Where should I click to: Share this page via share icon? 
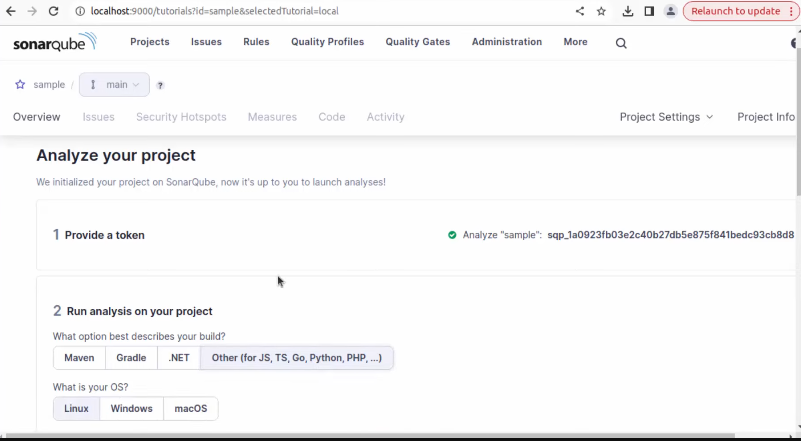point(579,11)
